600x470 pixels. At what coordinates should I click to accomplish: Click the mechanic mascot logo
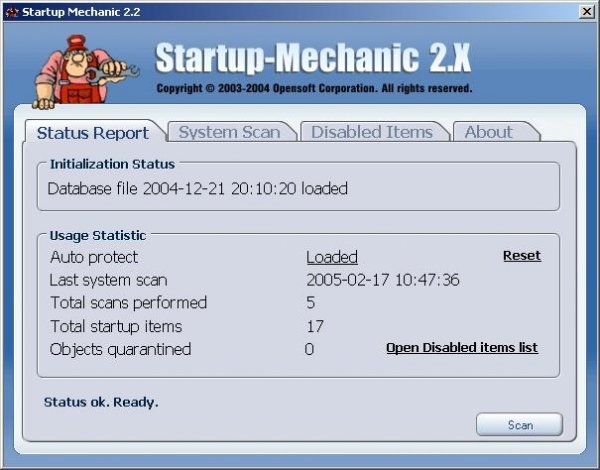coord(86,72)
